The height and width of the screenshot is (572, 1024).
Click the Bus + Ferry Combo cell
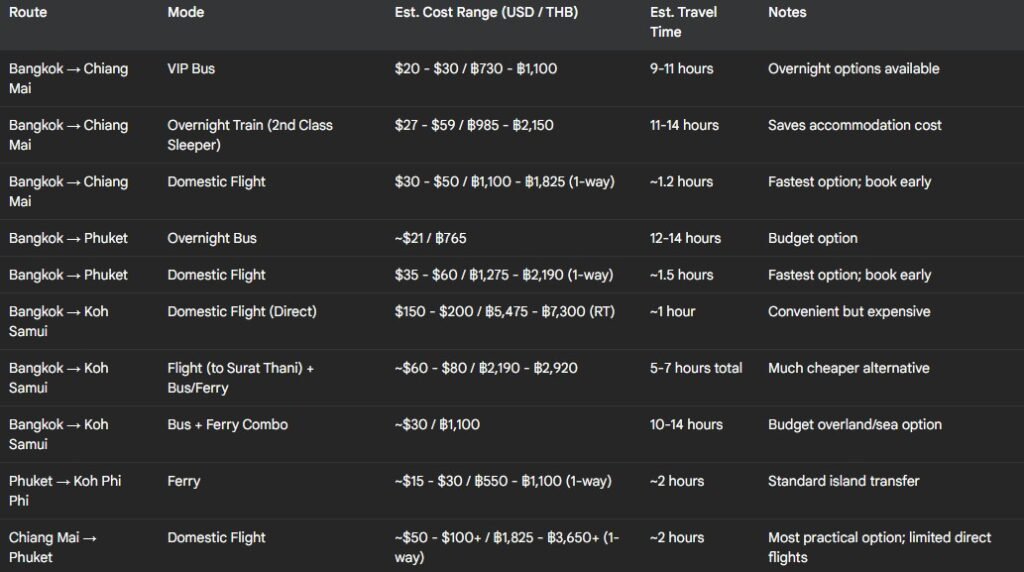227,424
